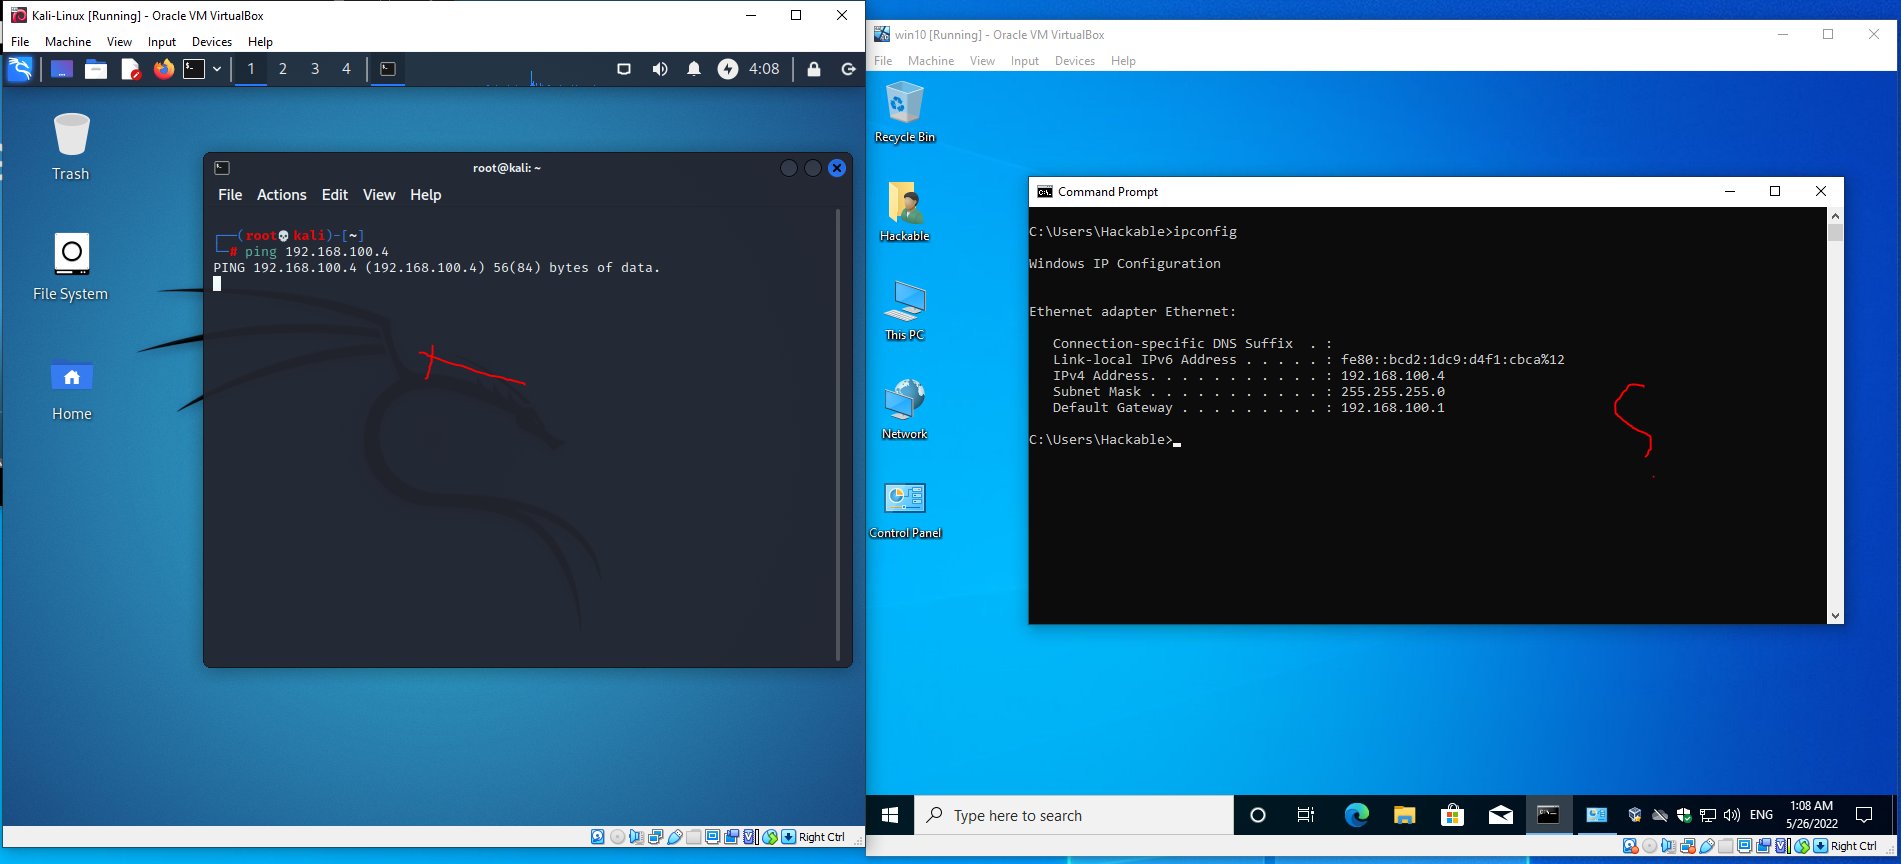Select This PC icon on Windows desktop
The image size is (1901, 864).
905,310
